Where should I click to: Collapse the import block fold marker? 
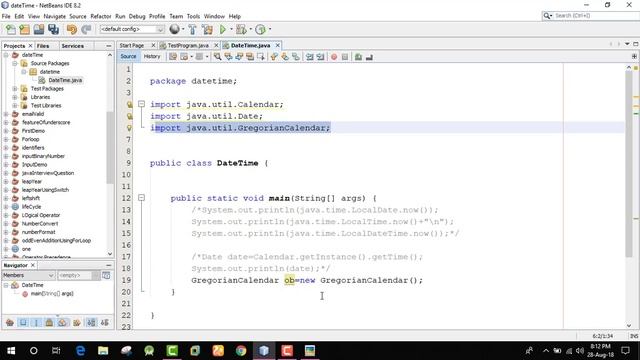coord(141,104)
